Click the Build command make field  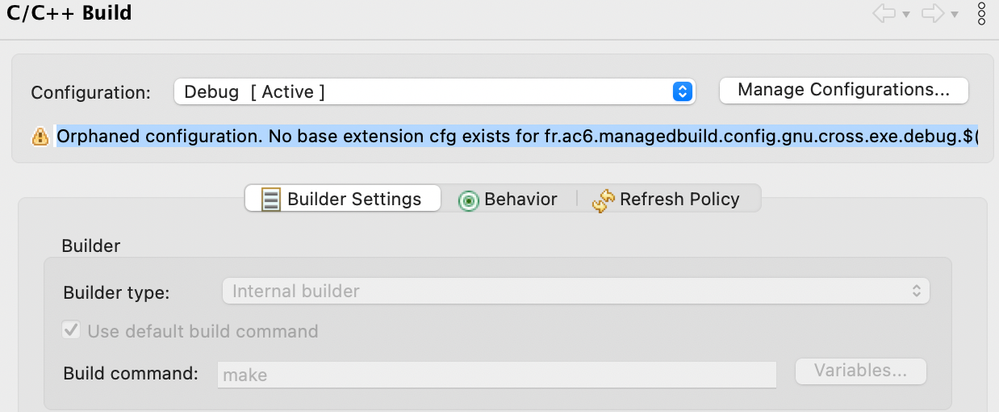(x=497, y=374)
